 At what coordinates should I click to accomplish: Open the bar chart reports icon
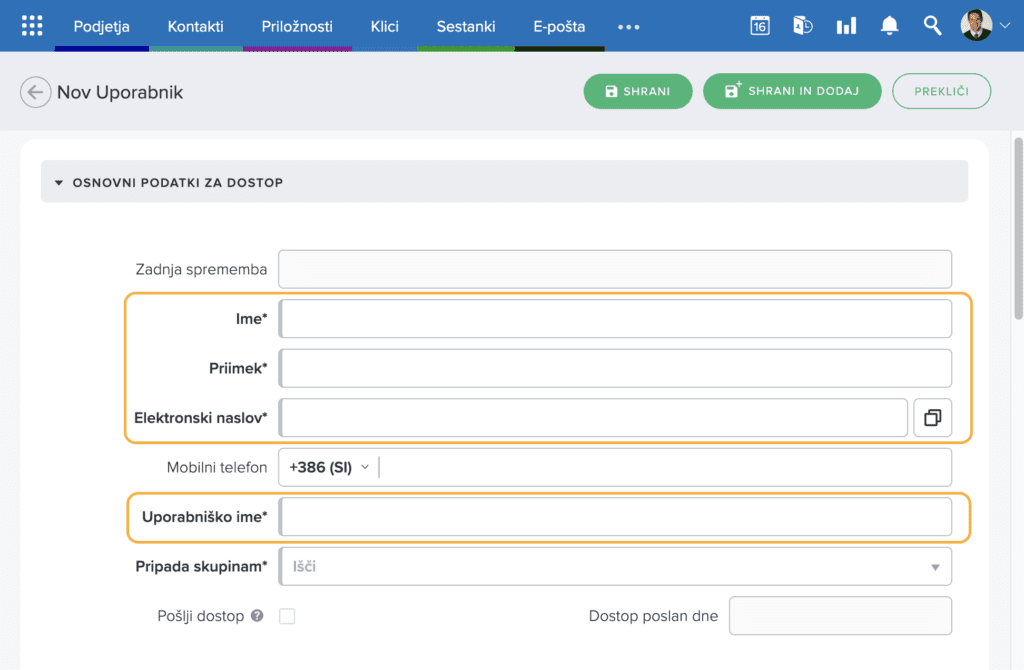pos(846,26)
